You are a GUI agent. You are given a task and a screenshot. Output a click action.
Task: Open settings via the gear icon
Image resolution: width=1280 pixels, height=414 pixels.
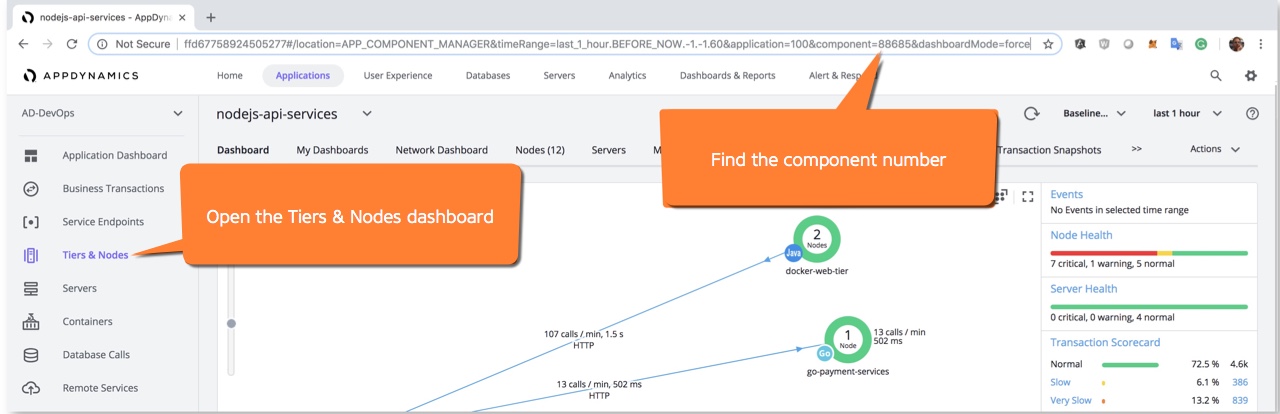click(x=1250, y=75)
